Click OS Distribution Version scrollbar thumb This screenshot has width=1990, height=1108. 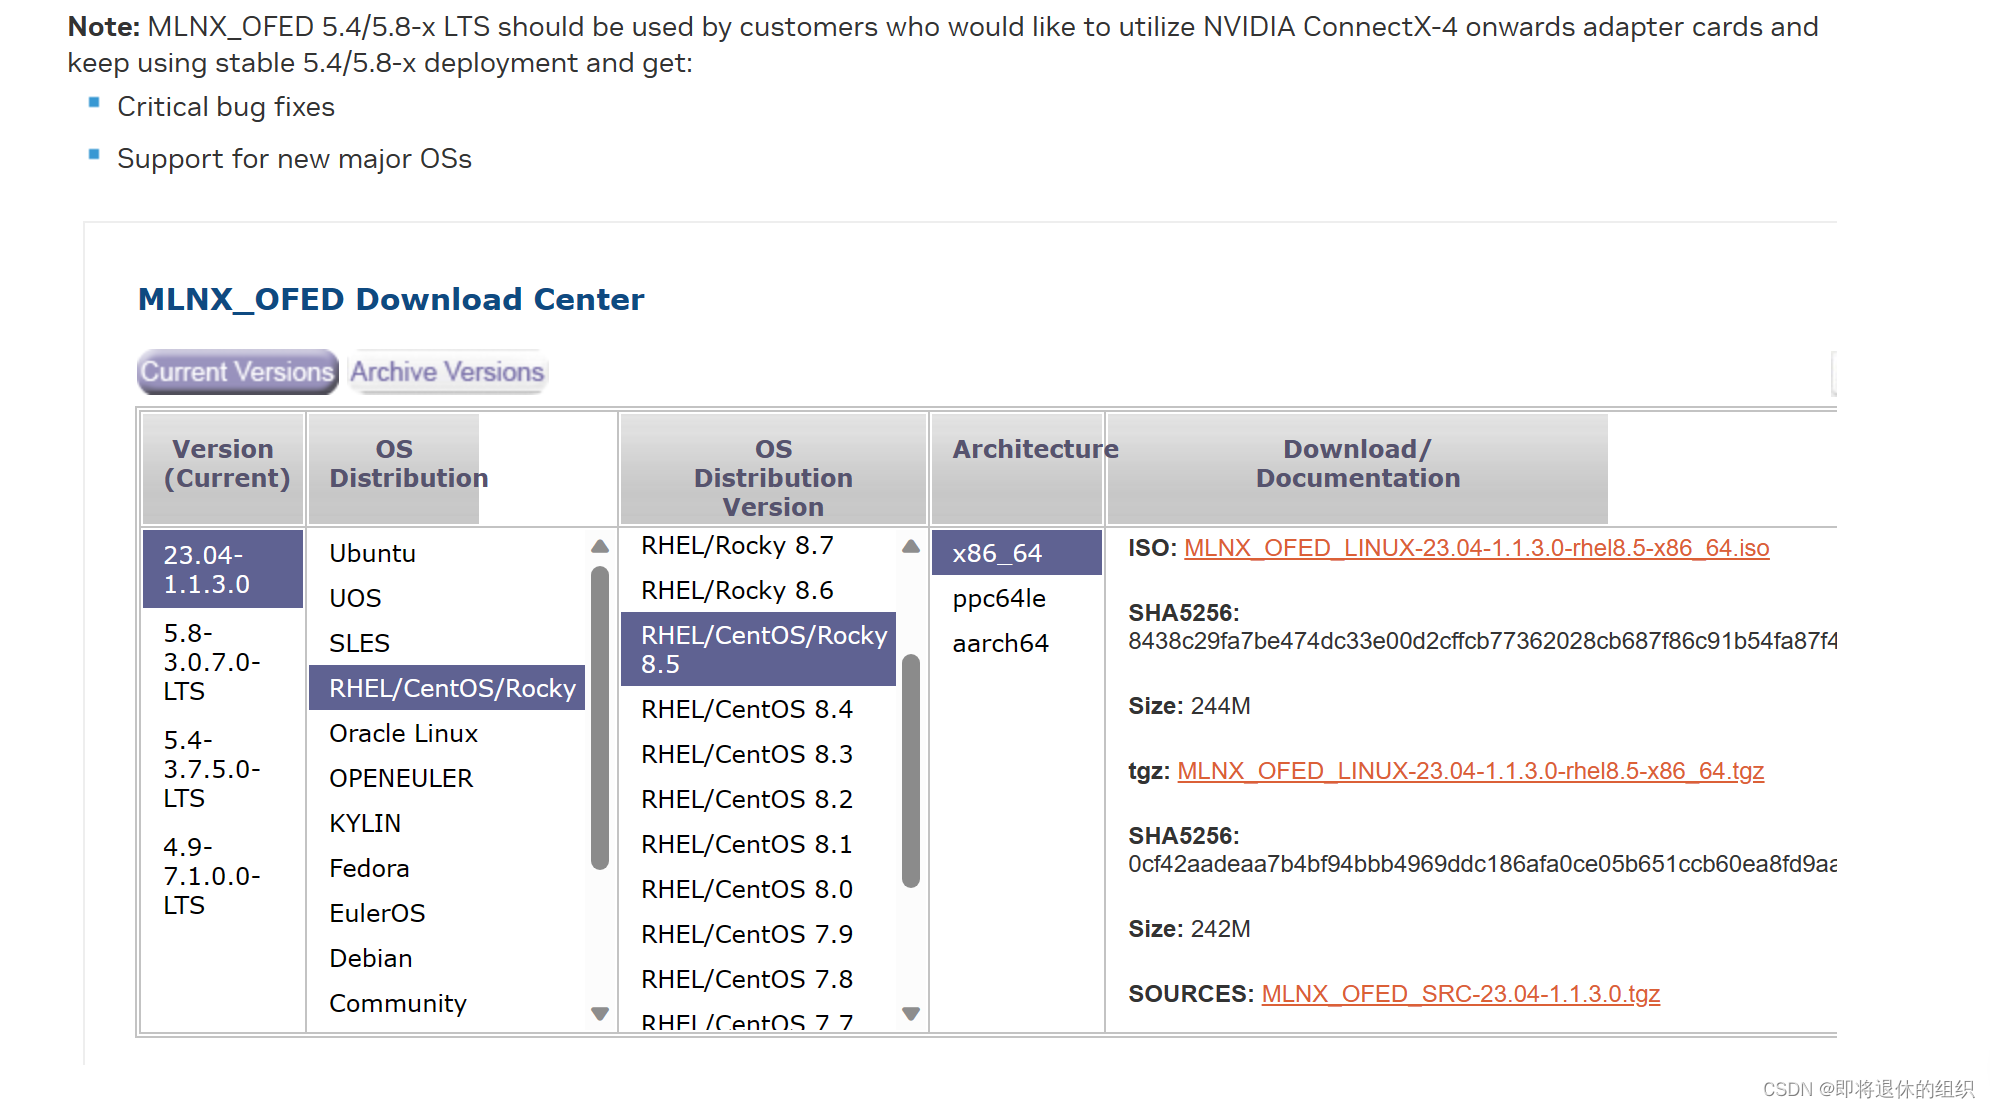(x=910, y=770)
